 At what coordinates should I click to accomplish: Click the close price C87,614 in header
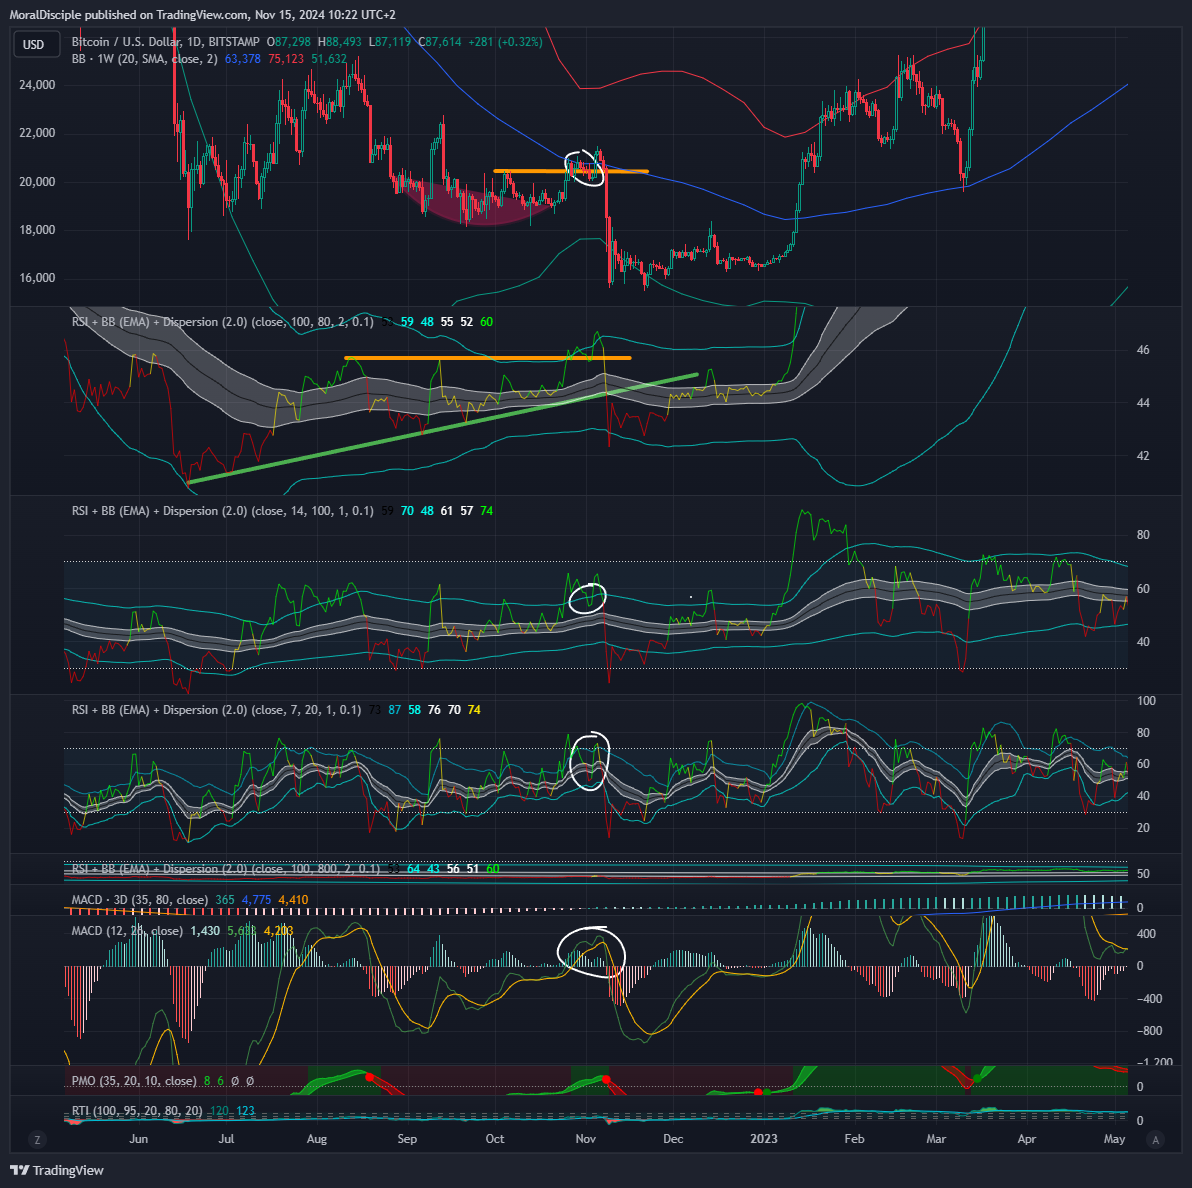[440, 42]
